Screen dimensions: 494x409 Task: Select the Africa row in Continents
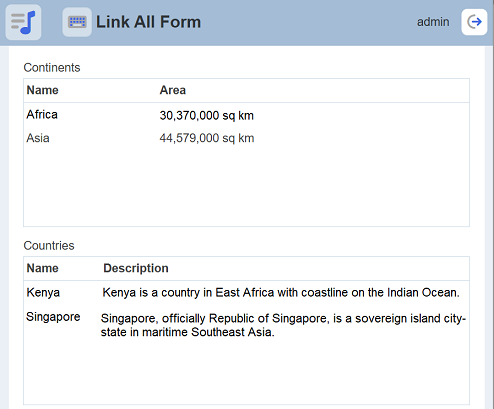246,115
